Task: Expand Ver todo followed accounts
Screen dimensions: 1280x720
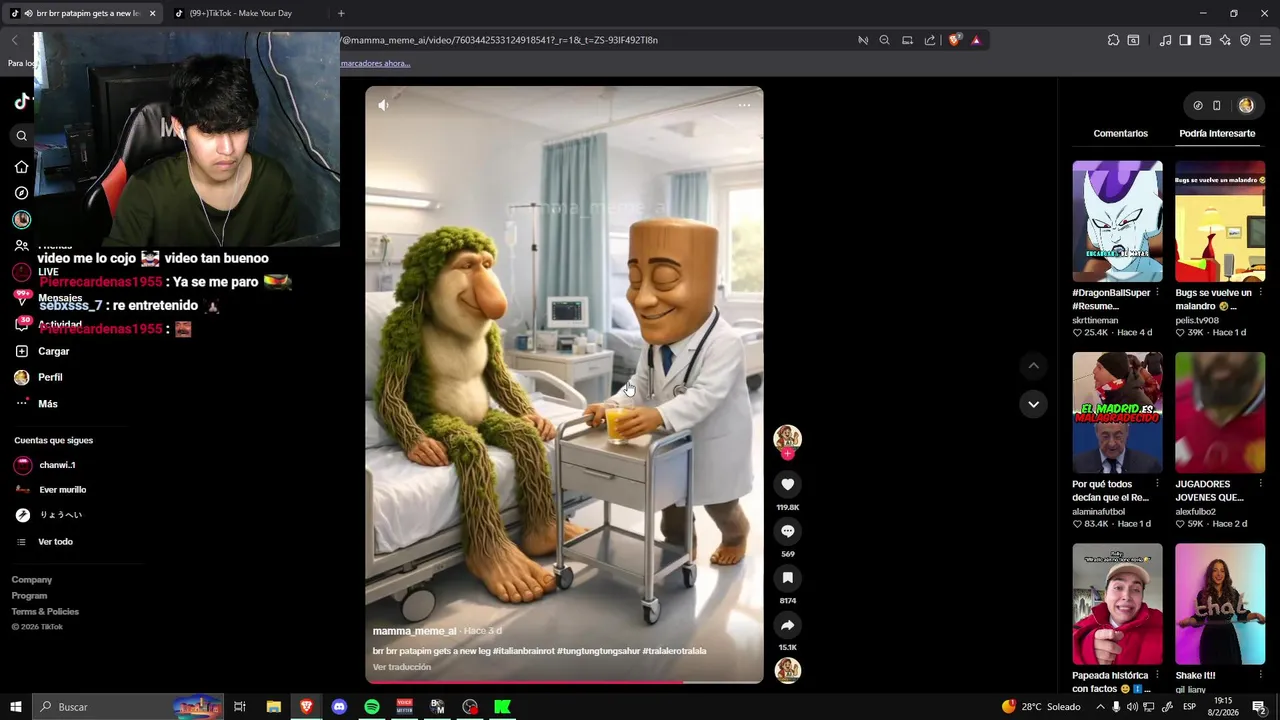Action: (44, 541)
